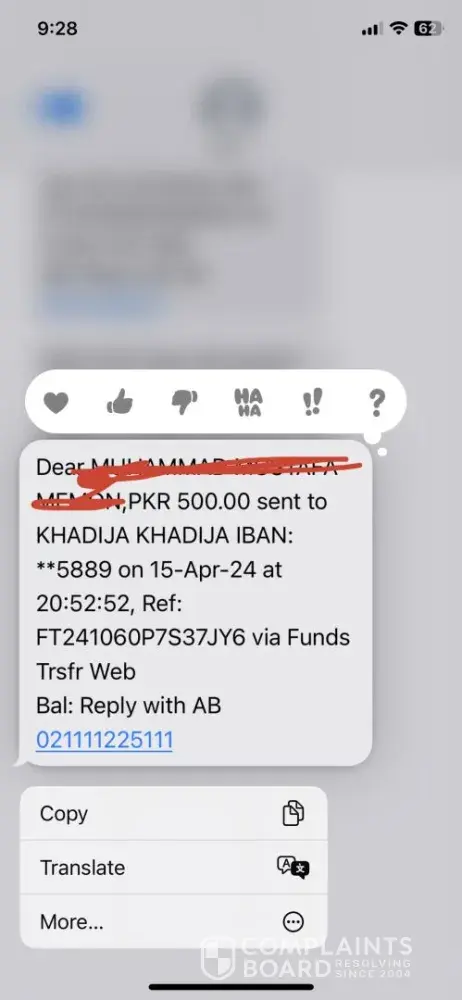Choose Translate in the context menu
462x1000 pixels.
point(174,867)
